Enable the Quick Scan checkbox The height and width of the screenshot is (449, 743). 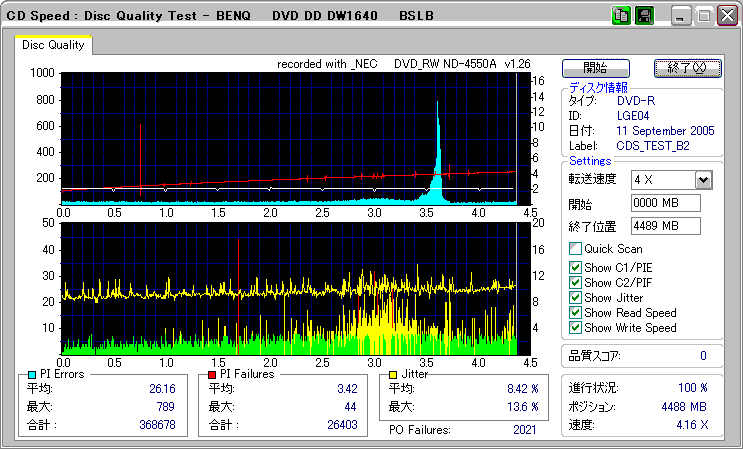coord(575,249)
